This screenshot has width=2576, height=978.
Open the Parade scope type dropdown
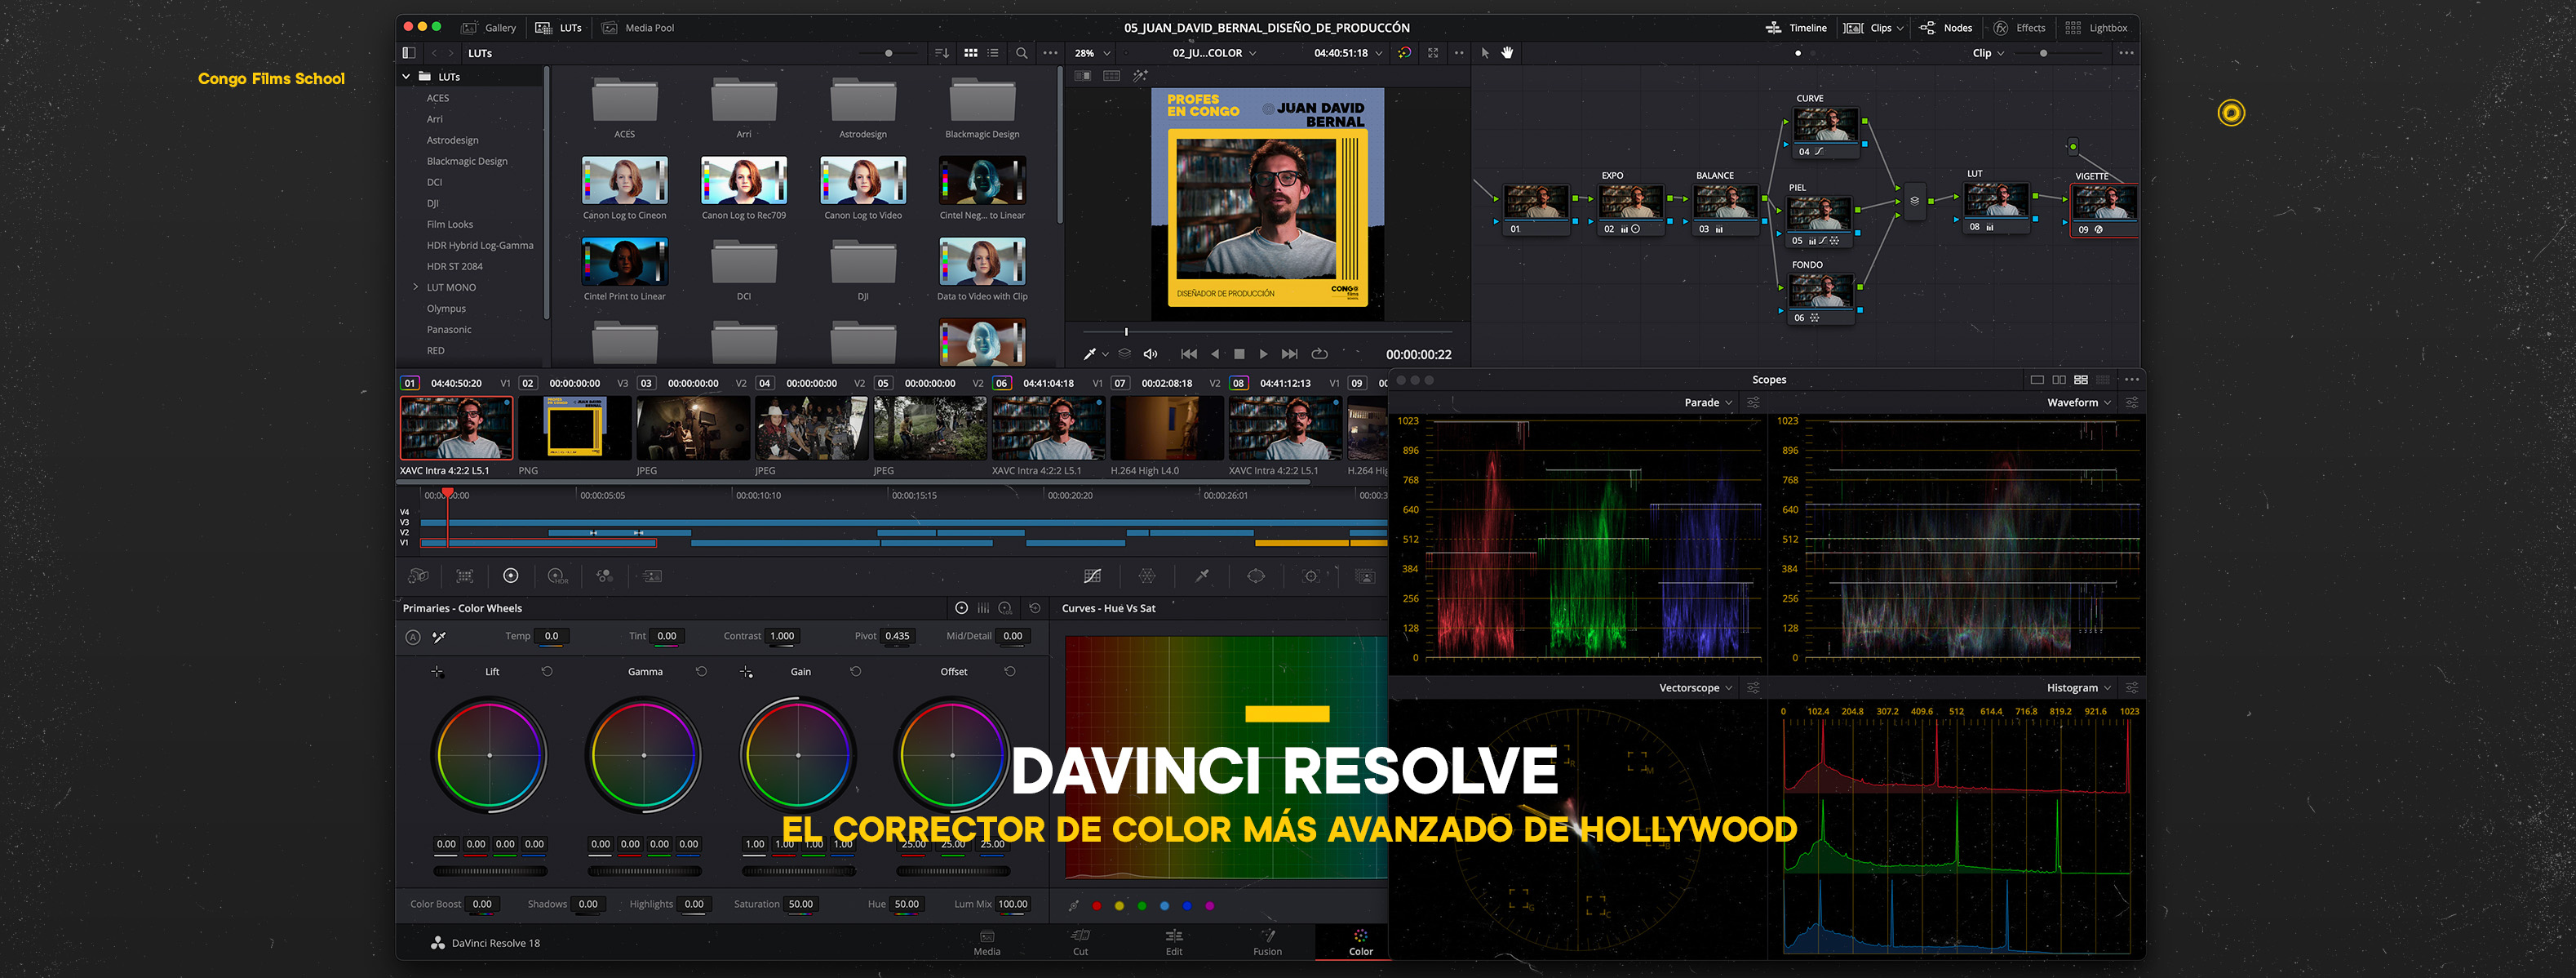pos(1708,403)
